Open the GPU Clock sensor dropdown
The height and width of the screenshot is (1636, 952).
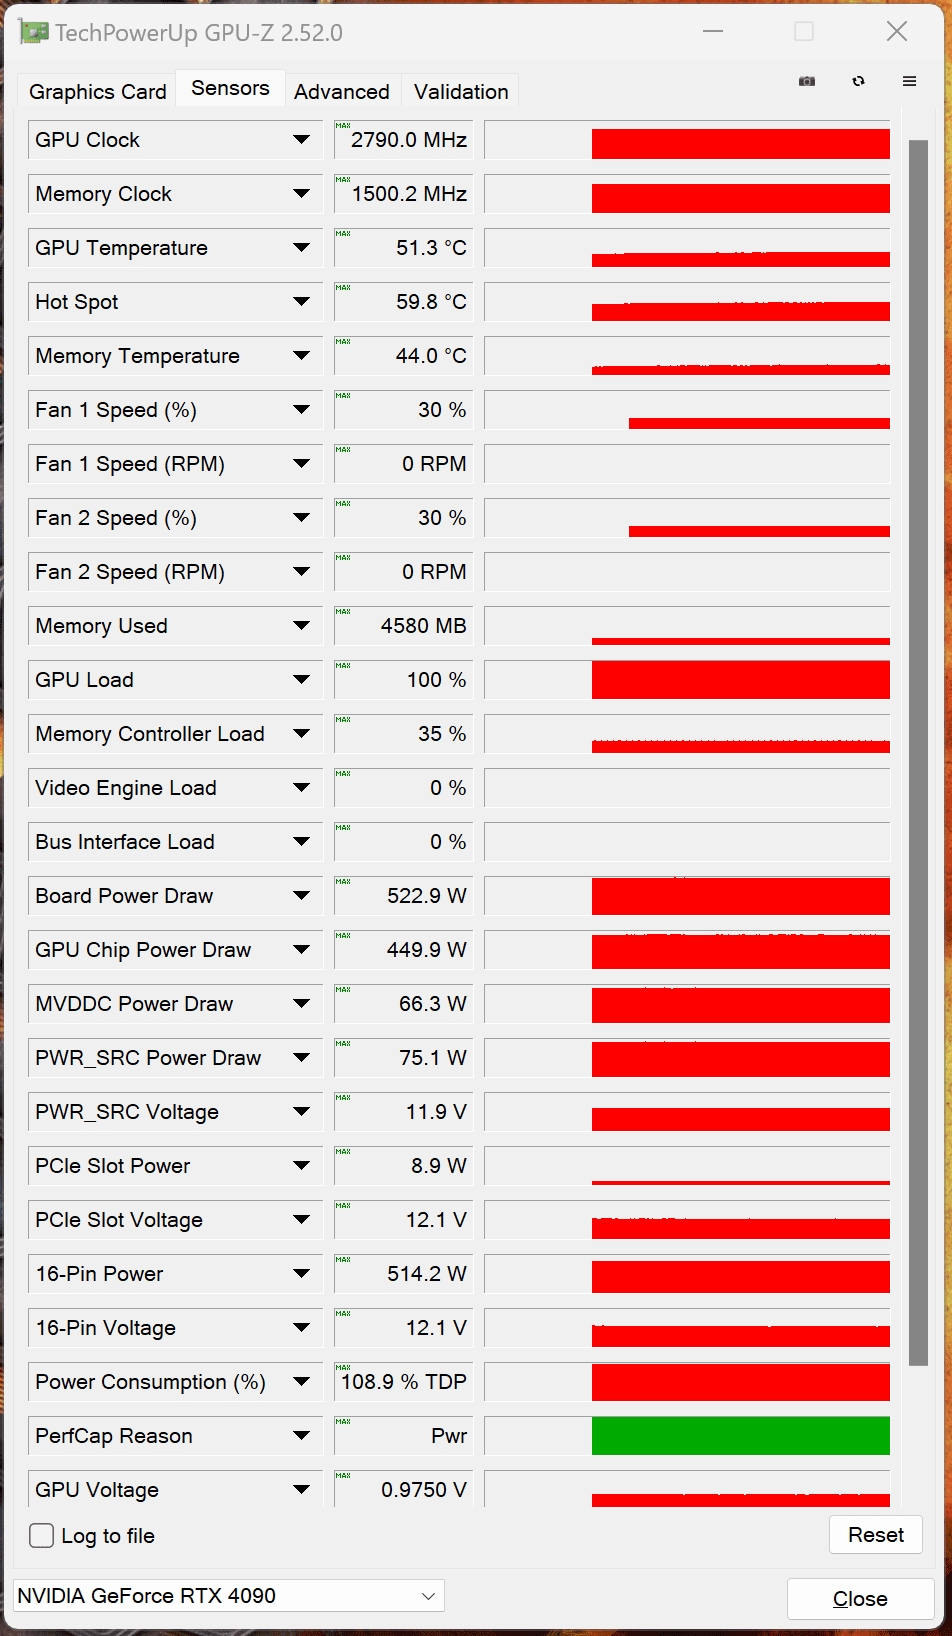301,140
